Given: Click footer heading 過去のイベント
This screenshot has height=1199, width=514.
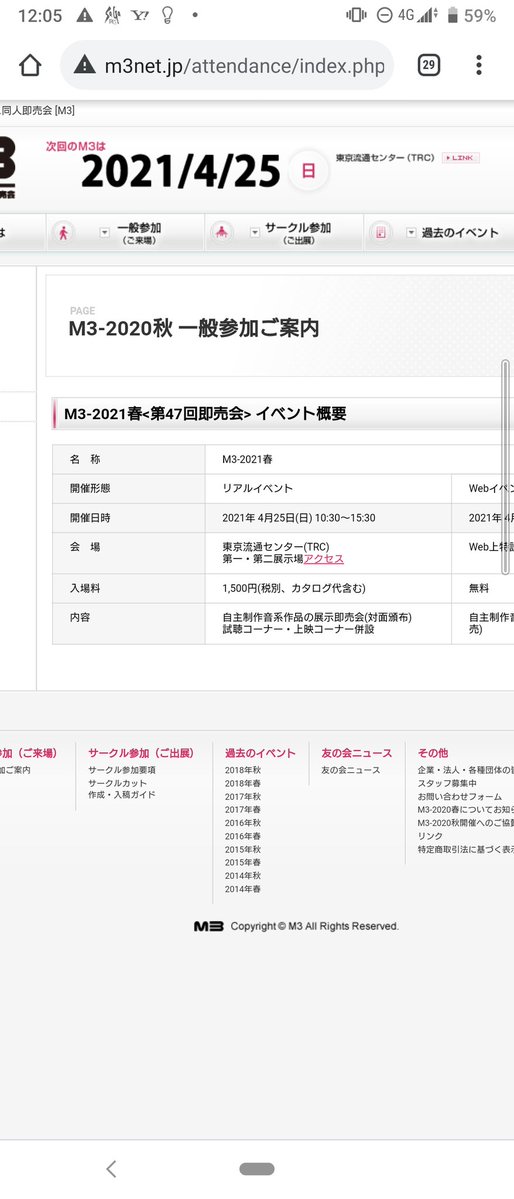Looking at the screenshot, I should (260, 753).
